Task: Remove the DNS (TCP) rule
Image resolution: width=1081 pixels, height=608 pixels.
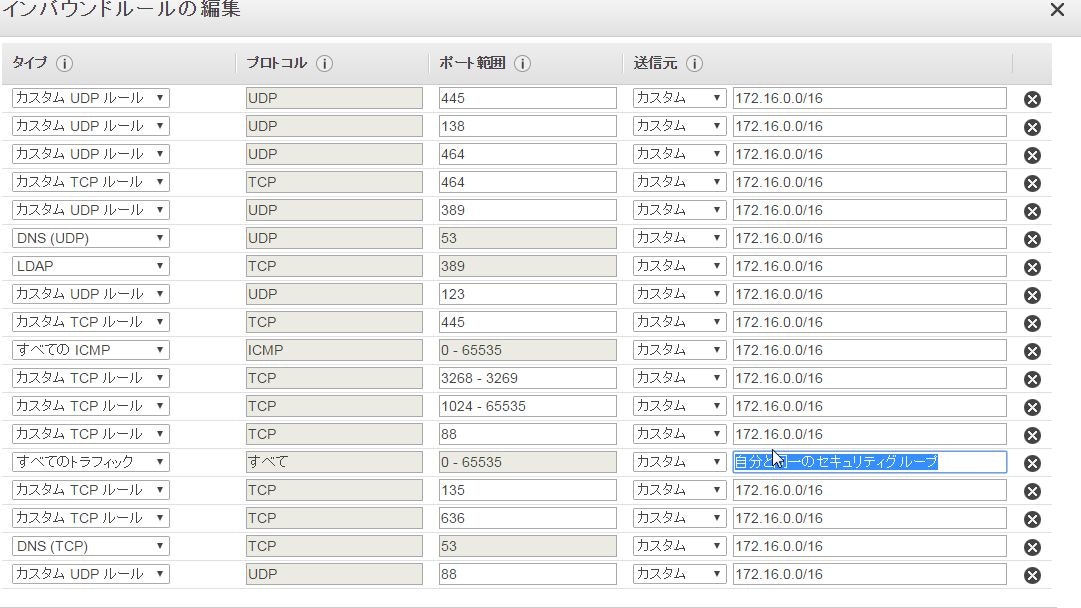Action: [x=1032, y=547]
